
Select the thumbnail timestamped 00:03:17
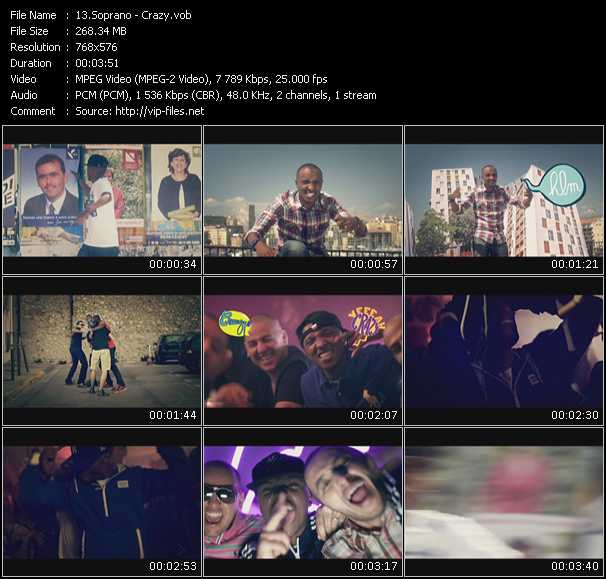click(303, 502)
